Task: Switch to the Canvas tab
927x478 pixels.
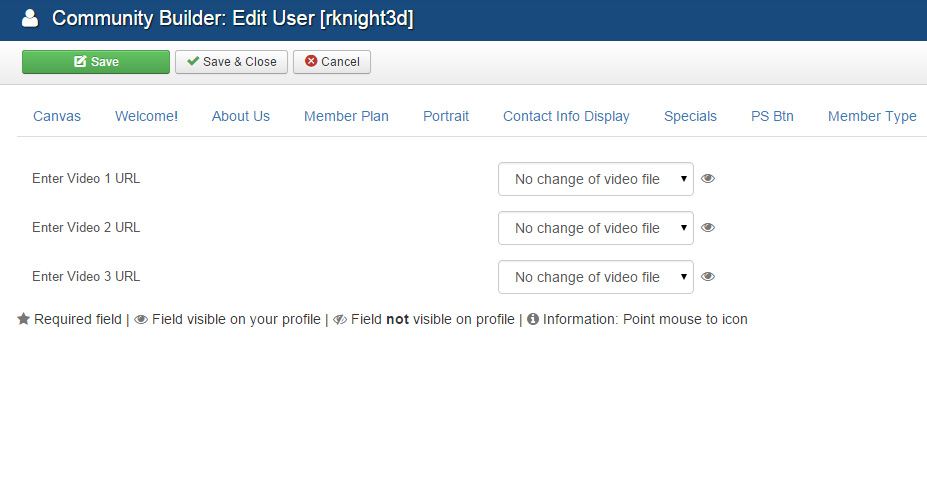Action: point(57,116)
